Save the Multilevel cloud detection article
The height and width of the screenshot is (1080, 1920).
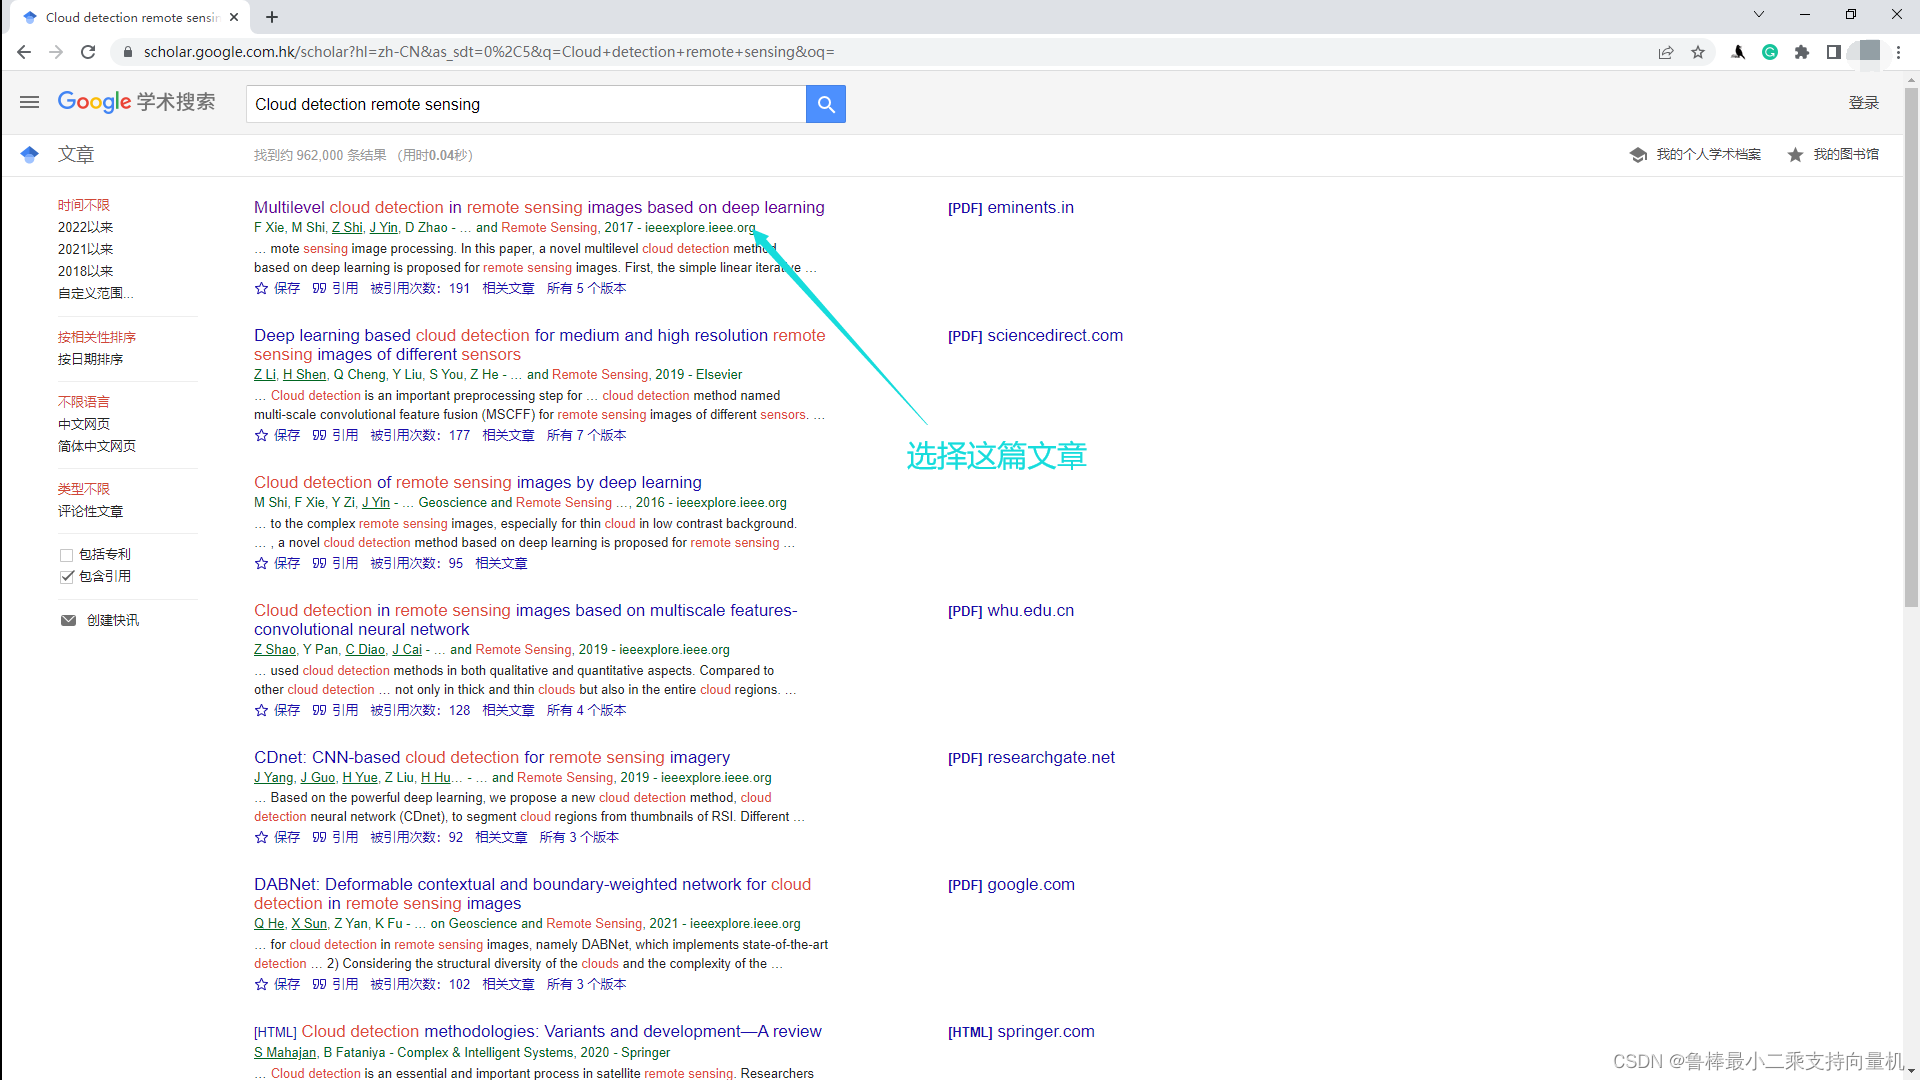pos(277,288)
